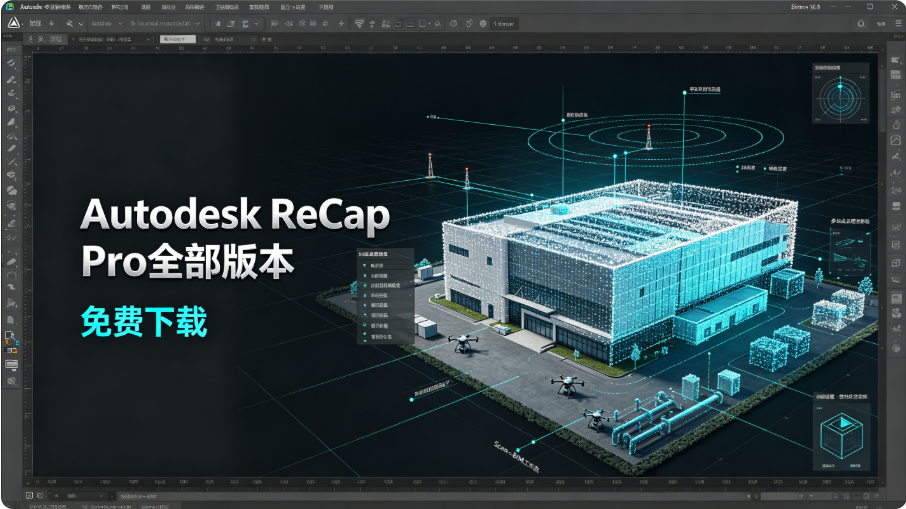Open the line chart overlay panel

point(850,251)
